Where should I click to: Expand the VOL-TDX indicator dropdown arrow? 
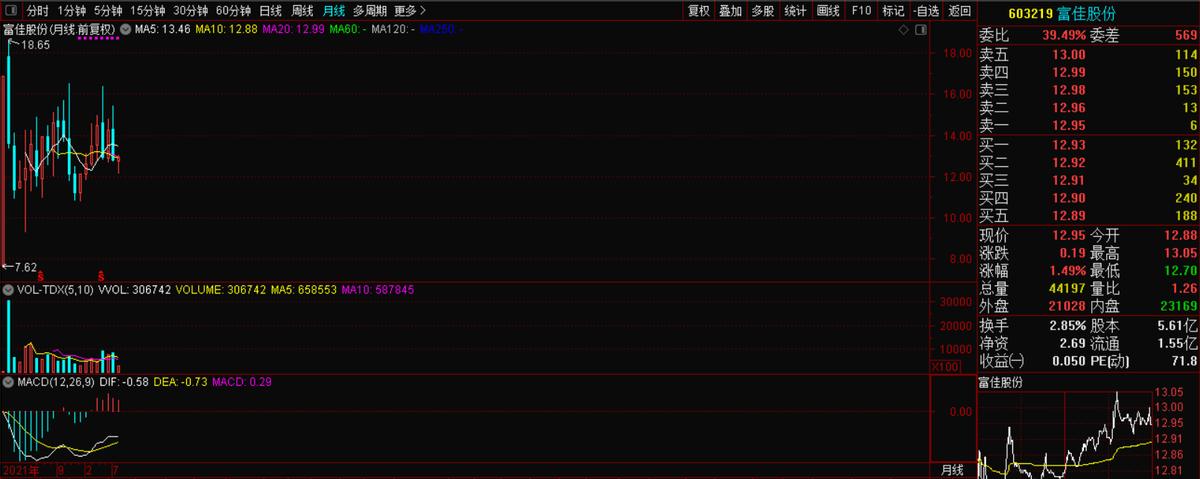(6, 289)
